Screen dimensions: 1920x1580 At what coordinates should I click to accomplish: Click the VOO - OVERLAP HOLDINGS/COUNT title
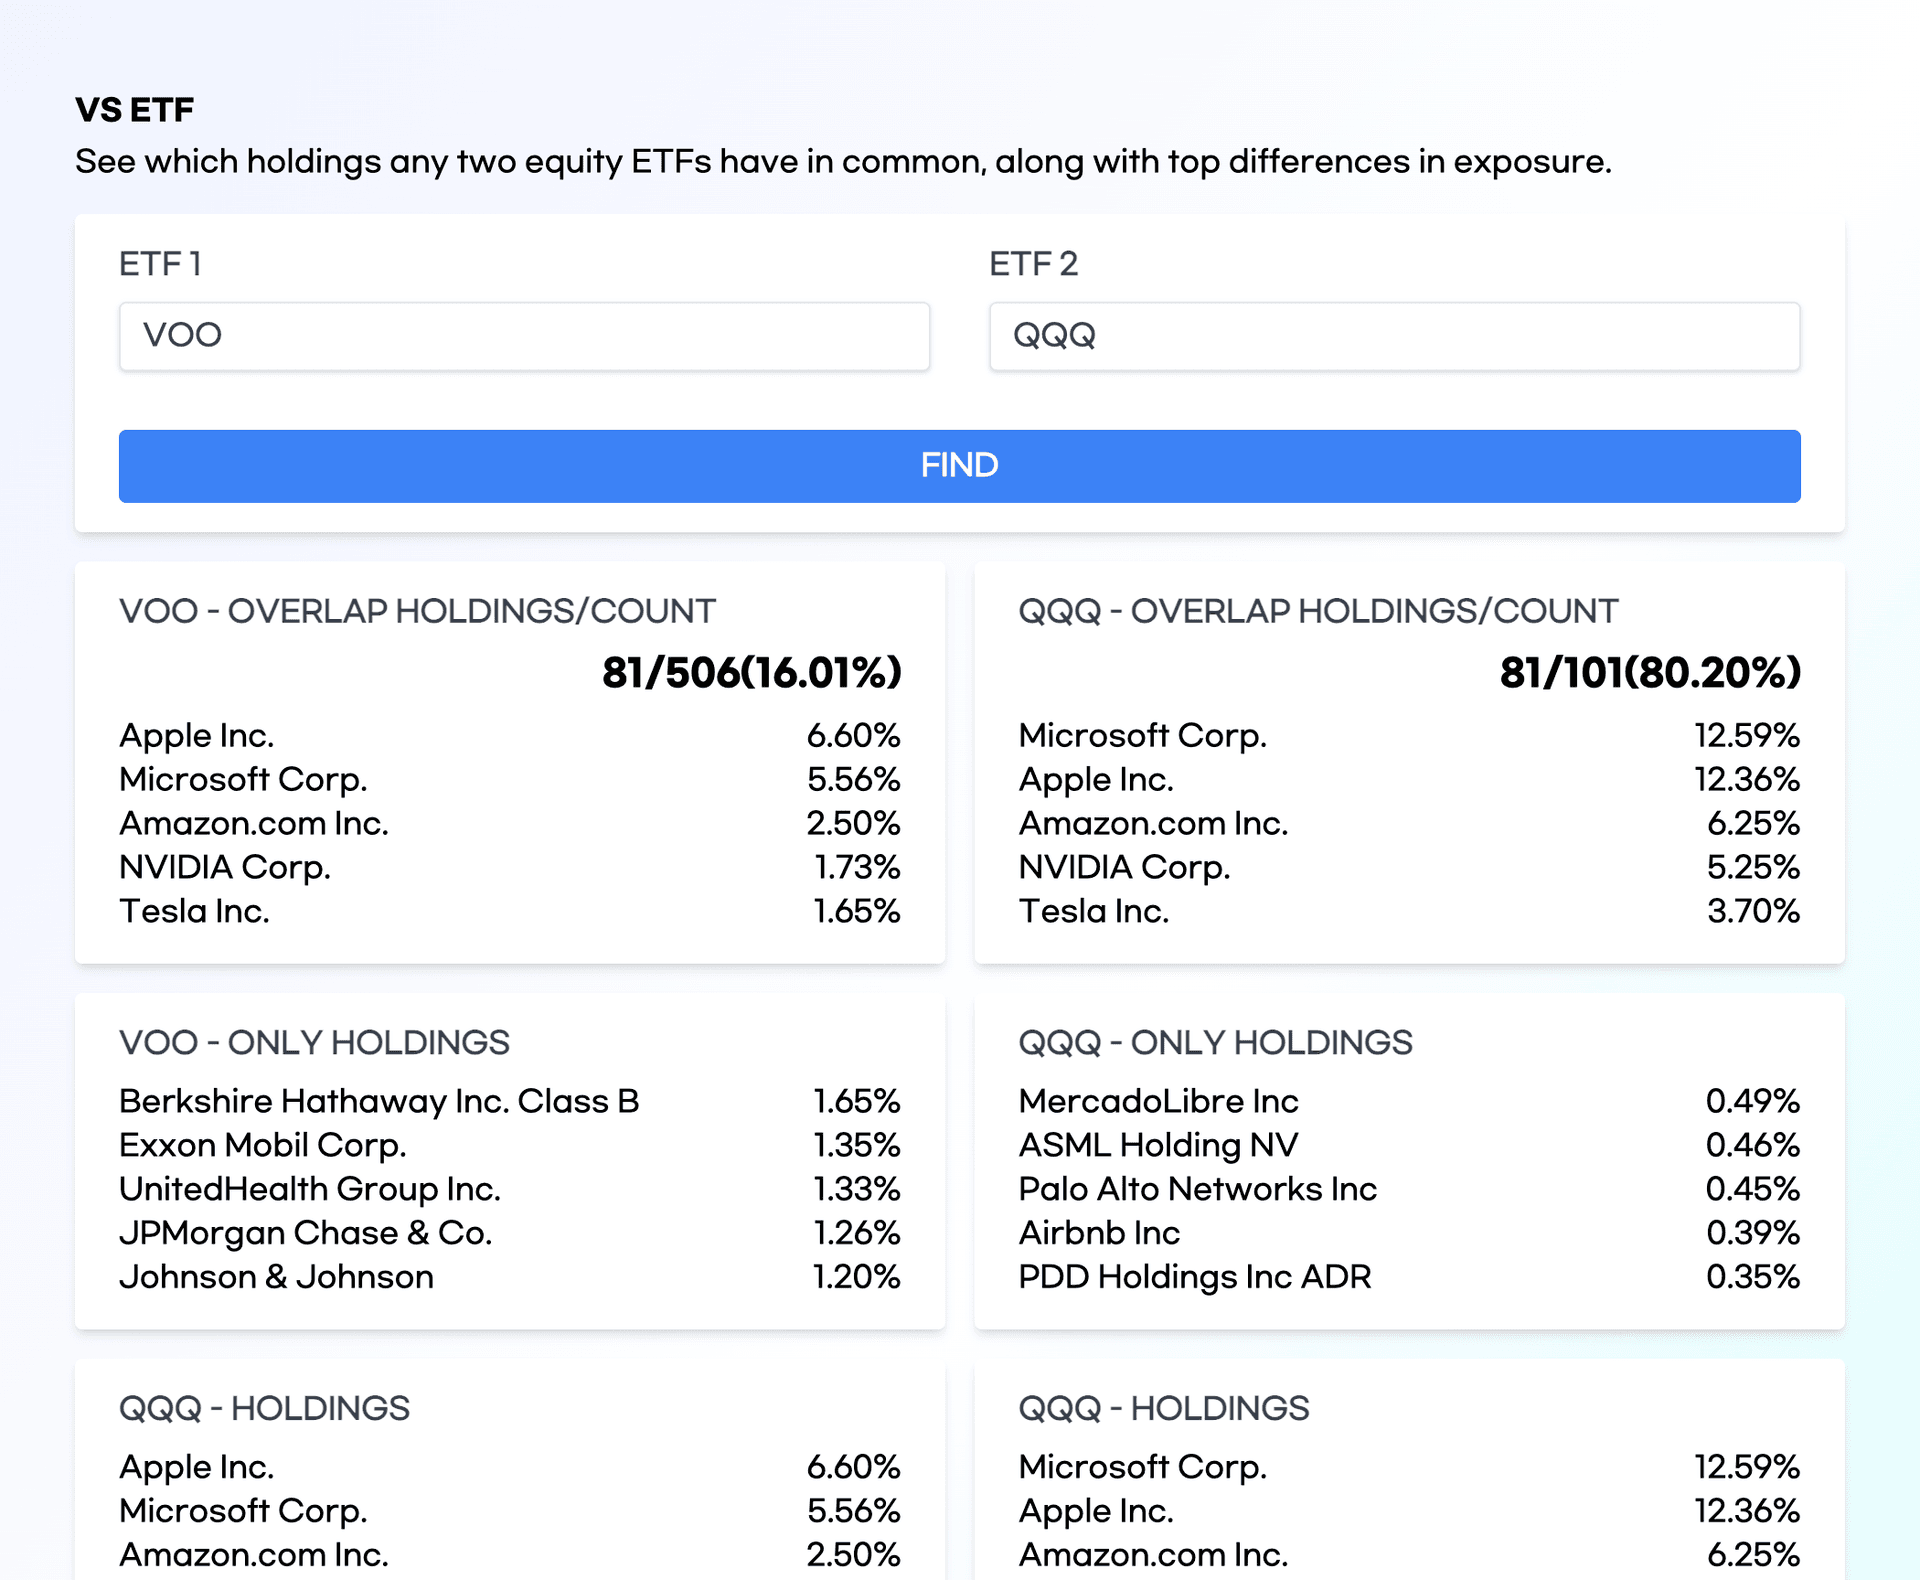click(417, 611)
